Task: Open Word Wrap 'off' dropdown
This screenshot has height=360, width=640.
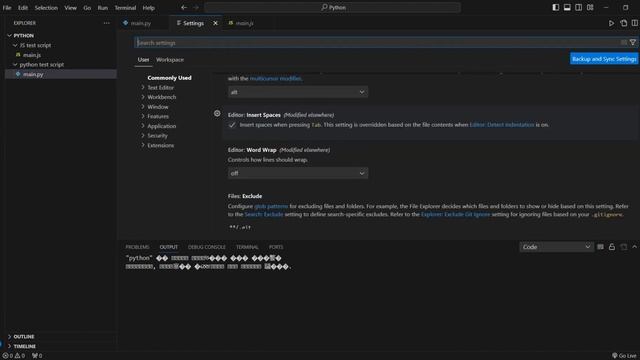Action: tap(298, 173)
